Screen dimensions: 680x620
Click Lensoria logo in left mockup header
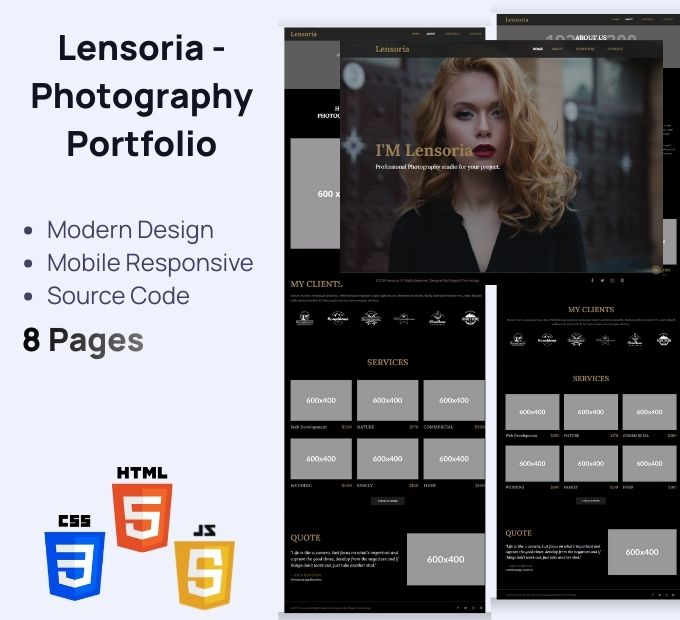[304, 34]
